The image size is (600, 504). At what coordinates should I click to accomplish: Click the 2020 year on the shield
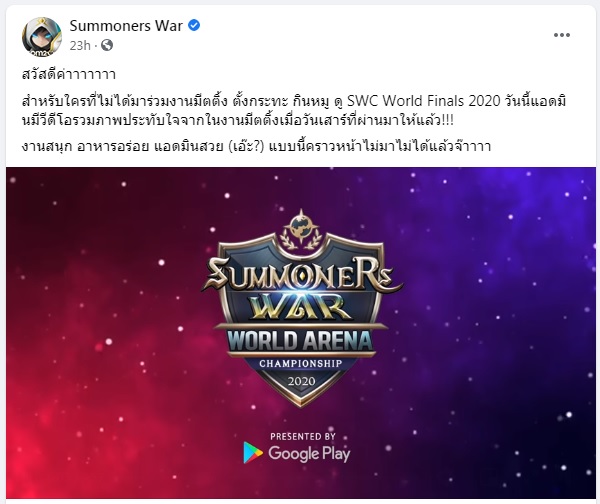tap(302, 382)
